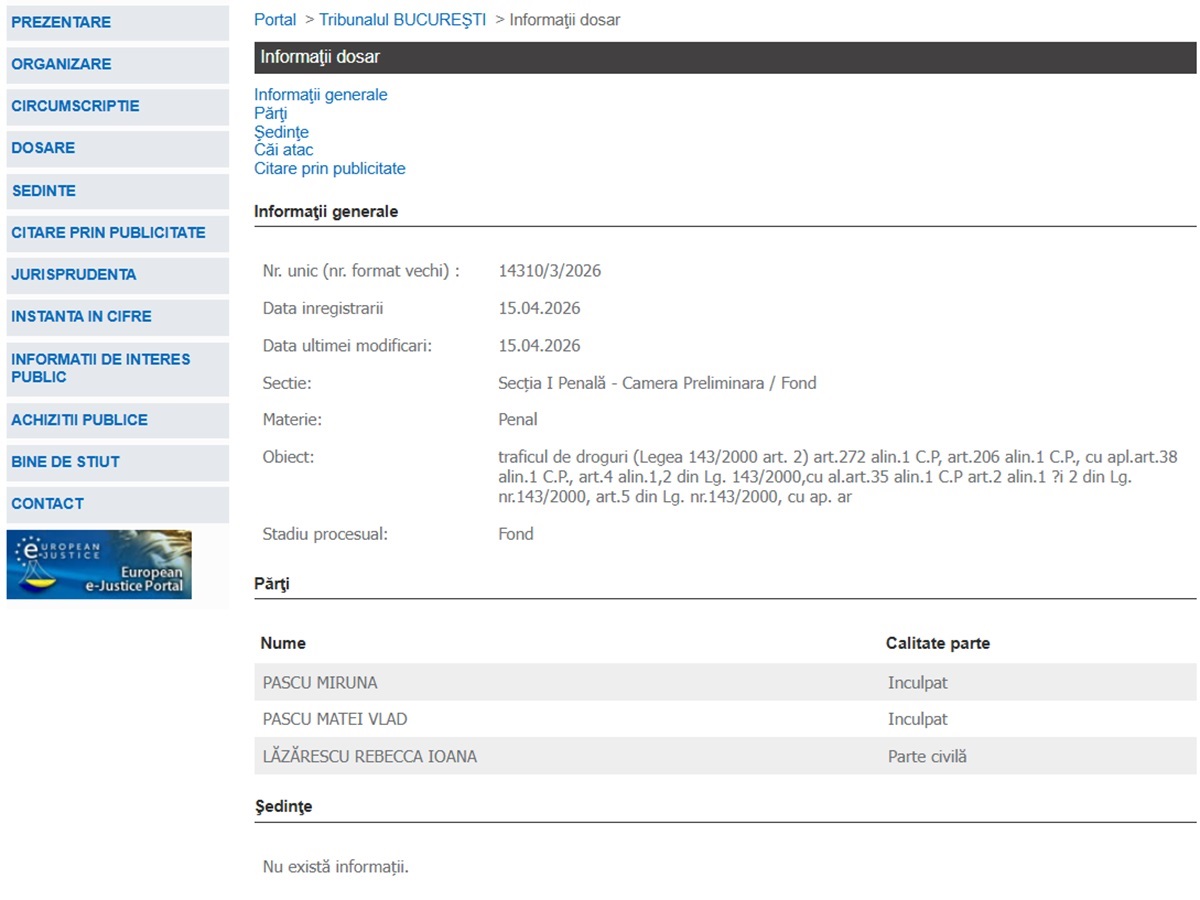Viewport: 1200px width, 900px height.
Task: Click the Ședințe section heading
Action: pos(284,807)
